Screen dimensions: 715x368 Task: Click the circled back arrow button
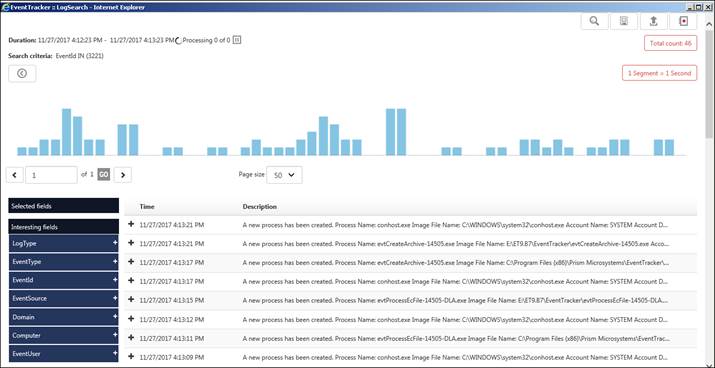(22, 73)
